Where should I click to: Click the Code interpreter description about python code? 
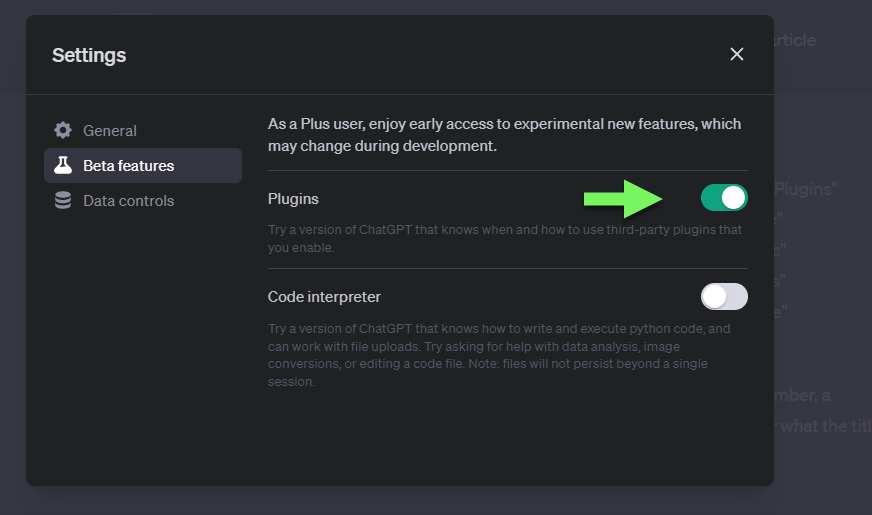pyautogui.click(x=500, y=355)
